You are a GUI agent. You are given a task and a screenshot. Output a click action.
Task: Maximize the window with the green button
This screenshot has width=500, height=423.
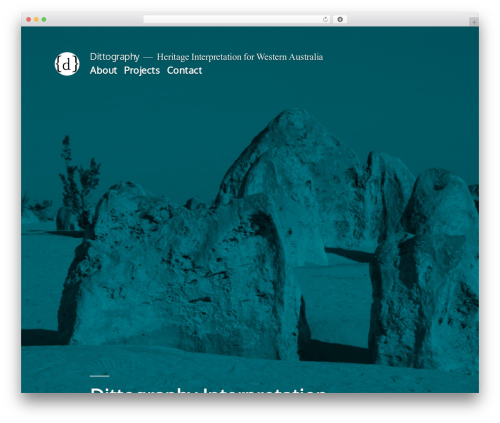point(44,19)
